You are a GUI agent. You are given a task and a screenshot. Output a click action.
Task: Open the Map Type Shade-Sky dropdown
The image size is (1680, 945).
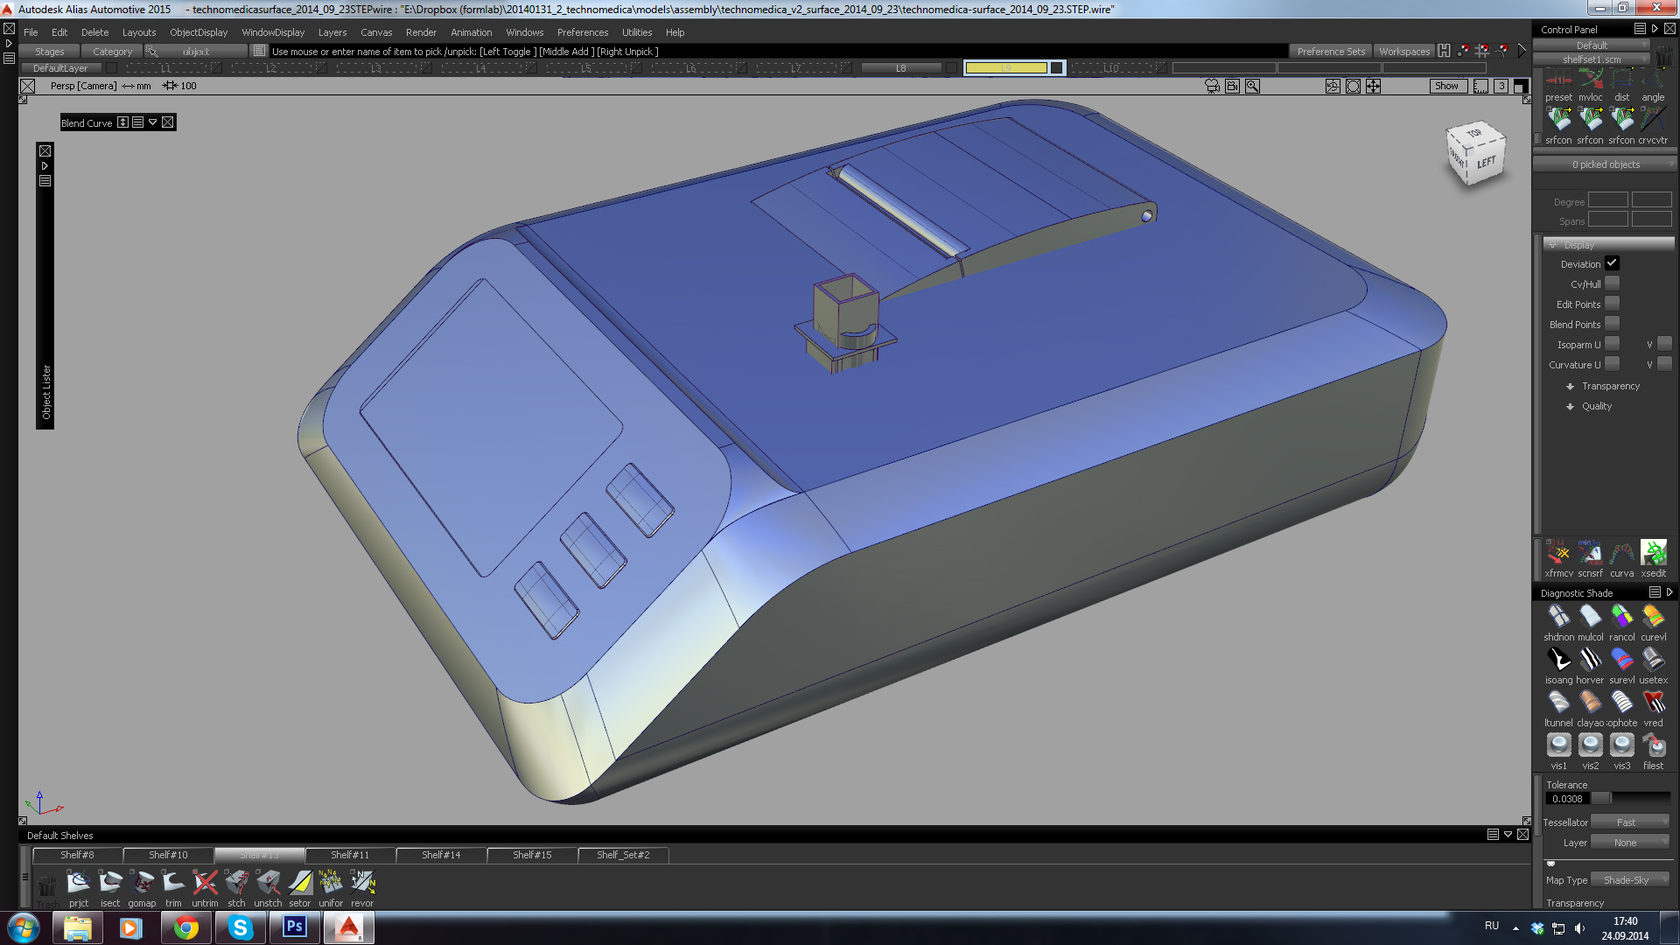coord(1629,880)
